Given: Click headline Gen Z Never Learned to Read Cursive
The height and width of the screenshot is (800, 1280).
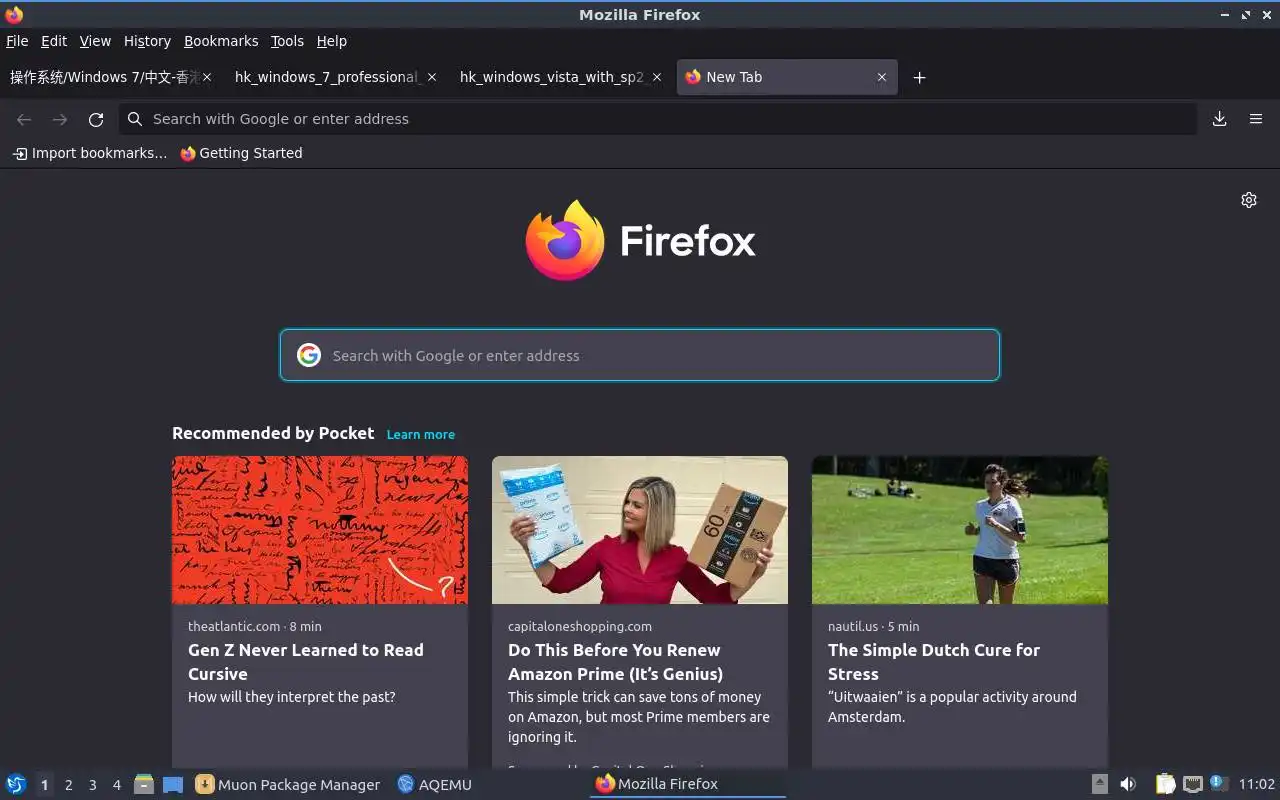Looking at the screenshot, I should [306, 662].
